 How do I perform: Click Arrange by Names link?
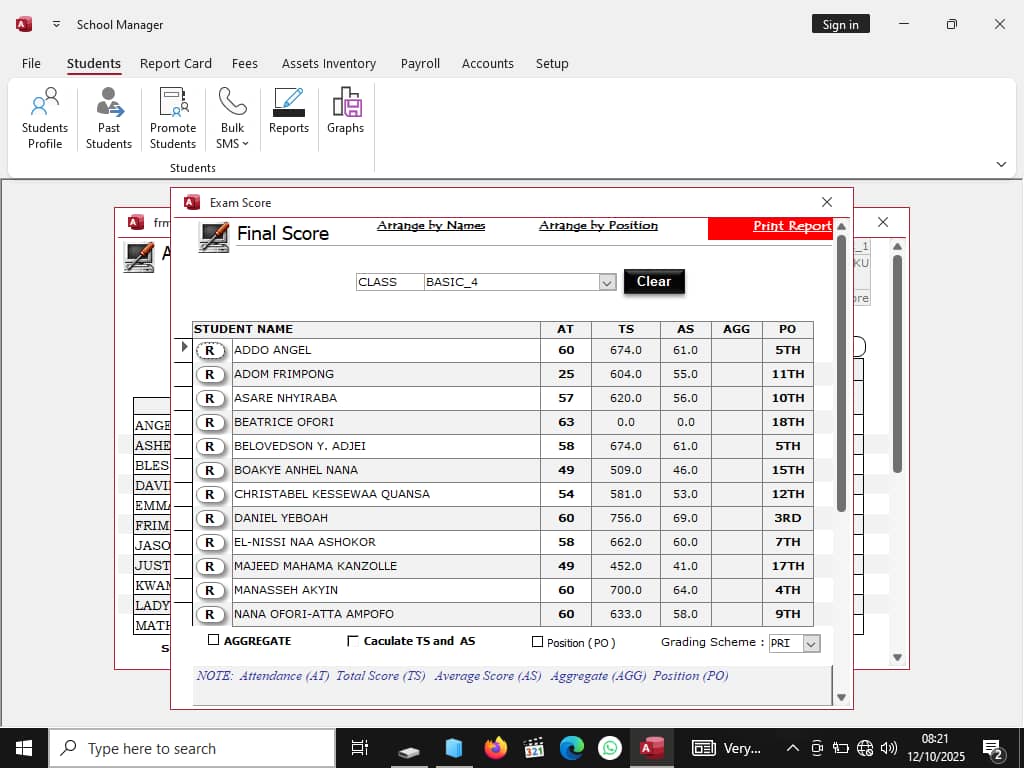click(431, 226)
